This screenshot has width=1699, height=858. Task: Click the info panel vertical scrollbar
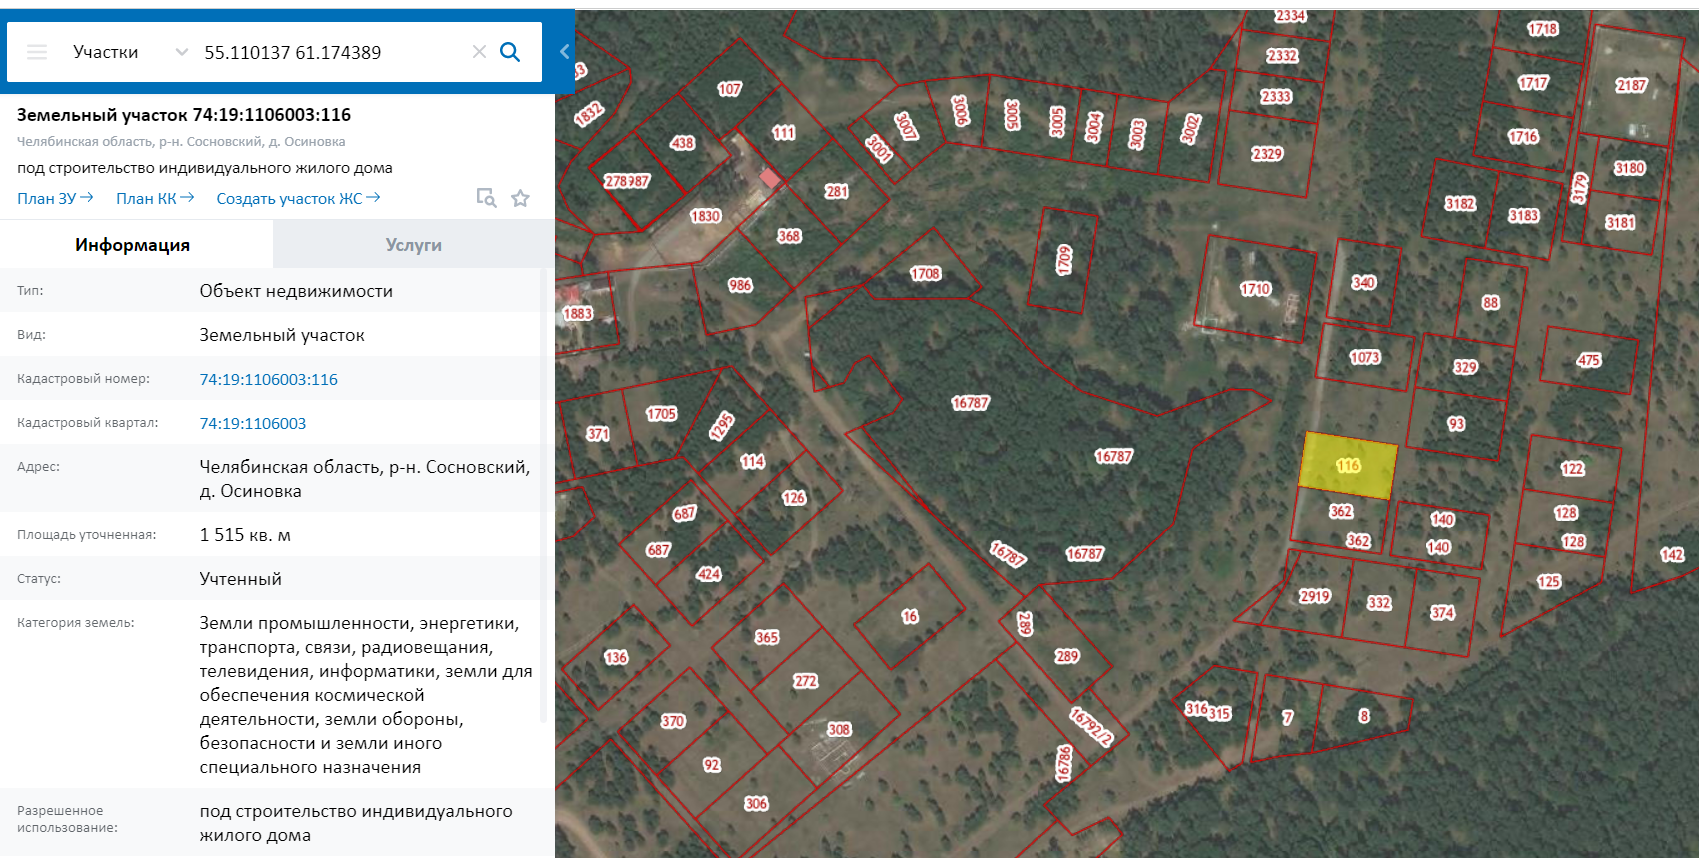543,495
